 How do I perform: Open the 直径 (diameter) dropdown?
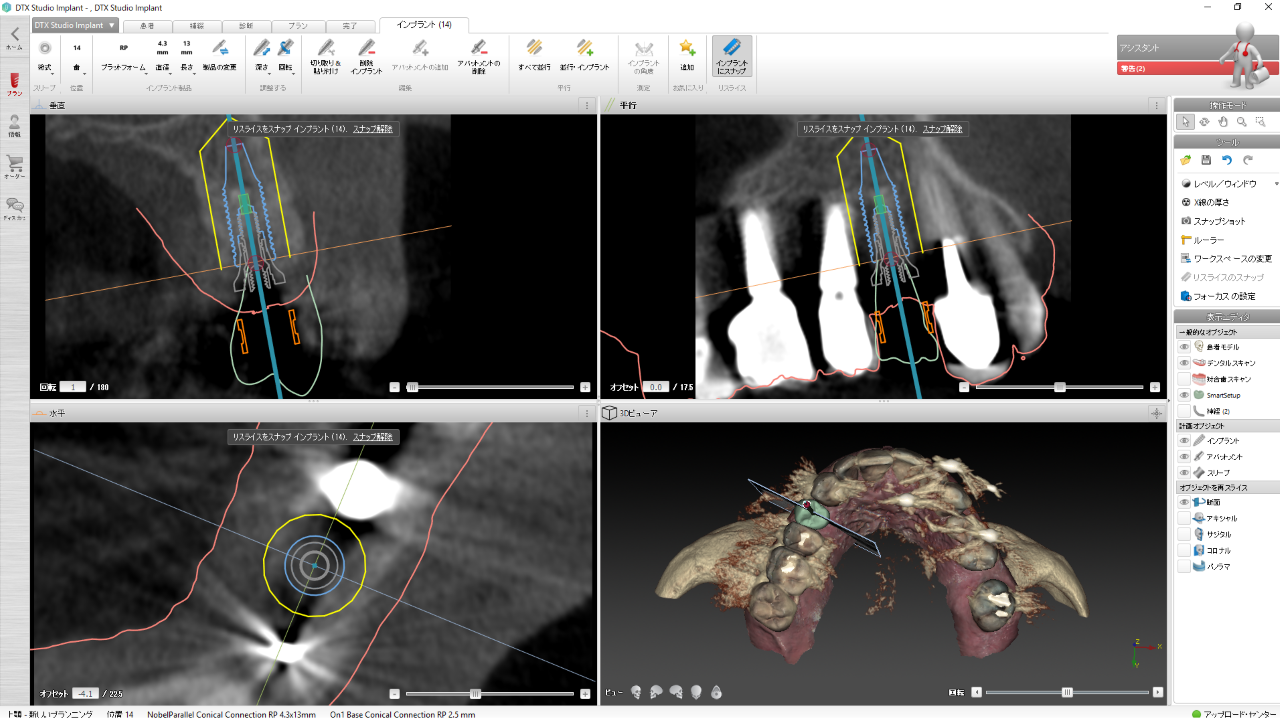[162, 68]
